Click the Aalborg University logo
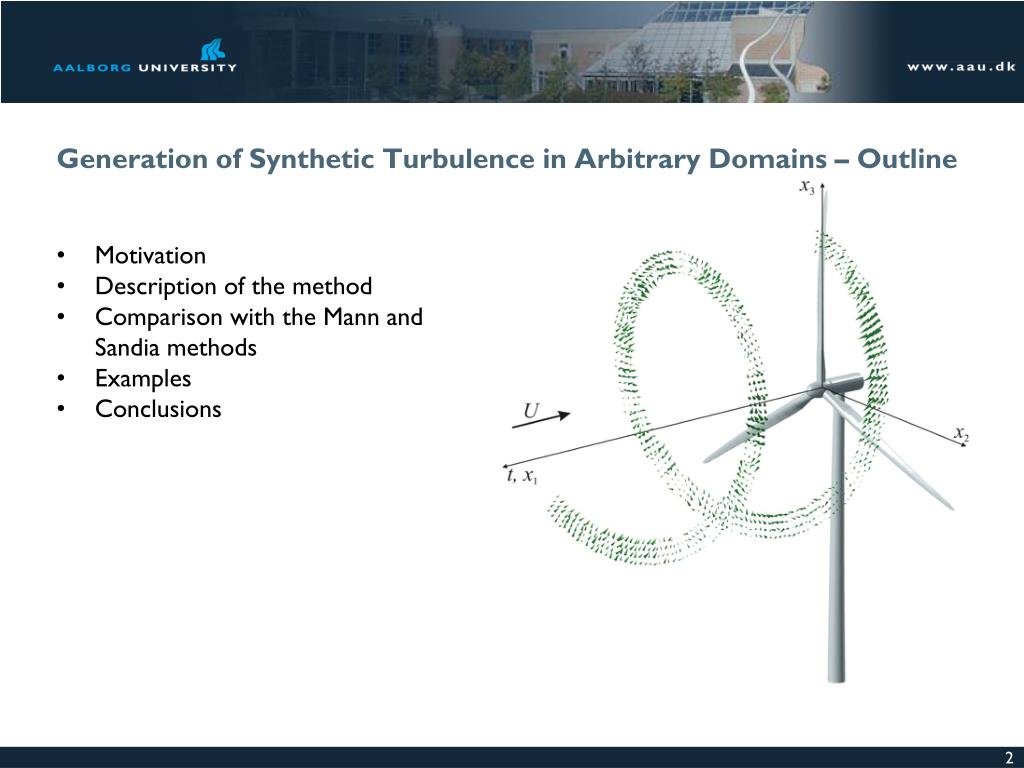This screenshot has width=1024, height=768. click(x=145, y=56)
